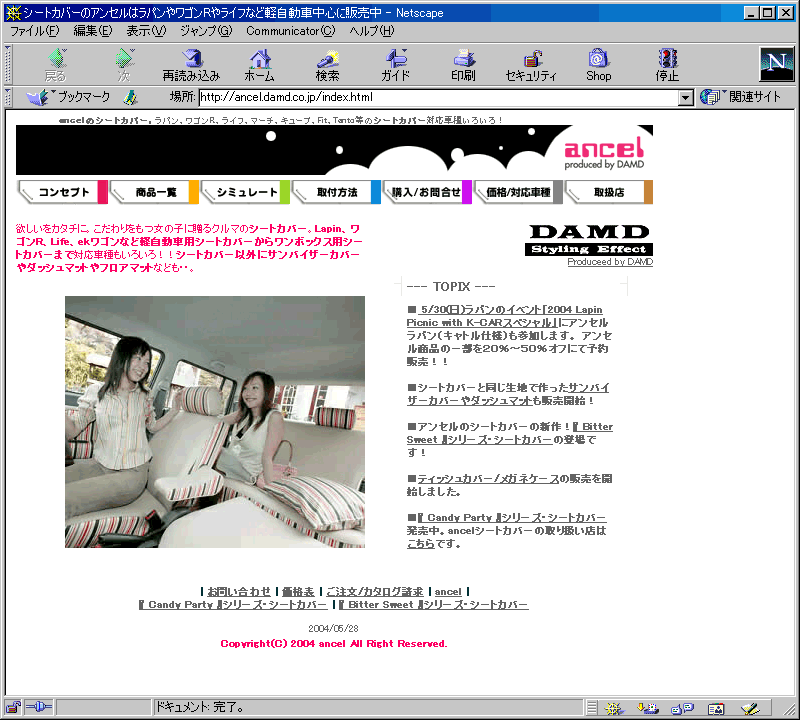This screenshot has width=800, height=720.
Task: Open the 表示(V) menu
Action: pos(146,31)
